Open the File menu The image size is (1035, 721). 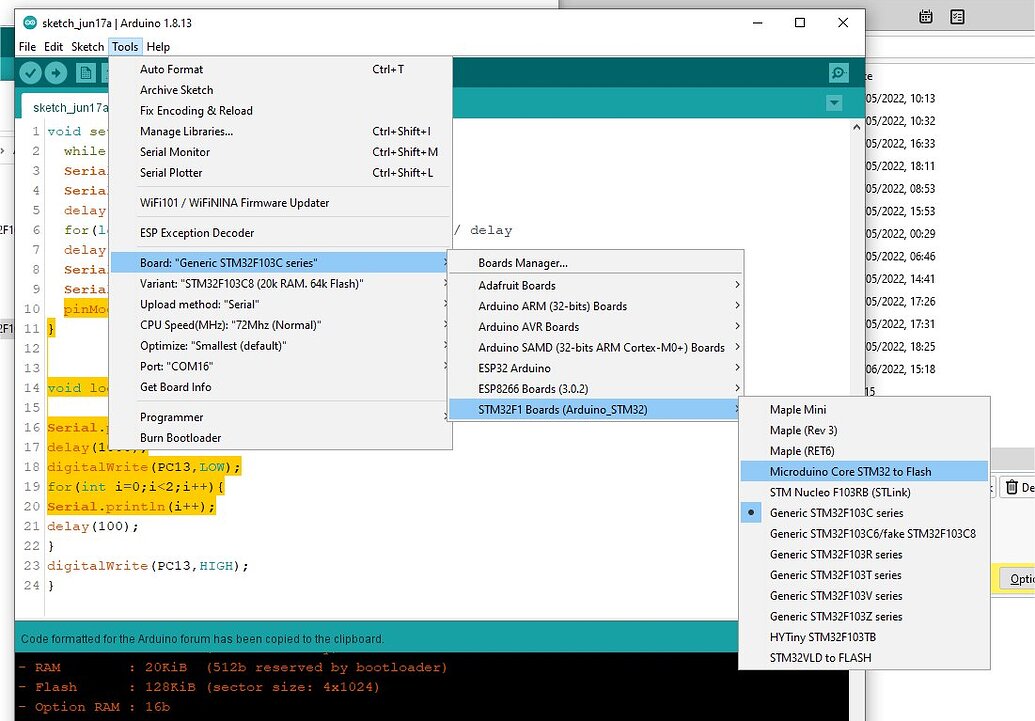tap(26, 46)
